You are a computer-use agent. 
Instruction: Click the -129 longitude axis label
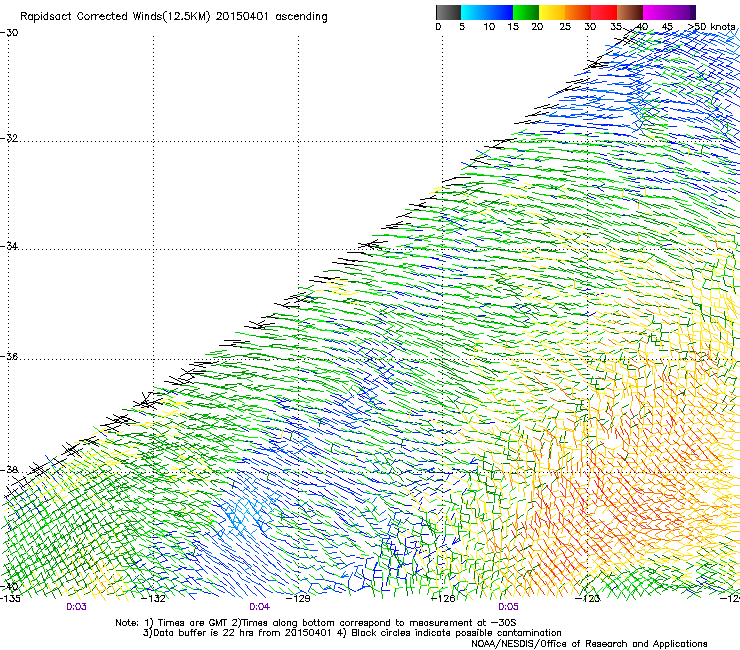coord(299,599)
